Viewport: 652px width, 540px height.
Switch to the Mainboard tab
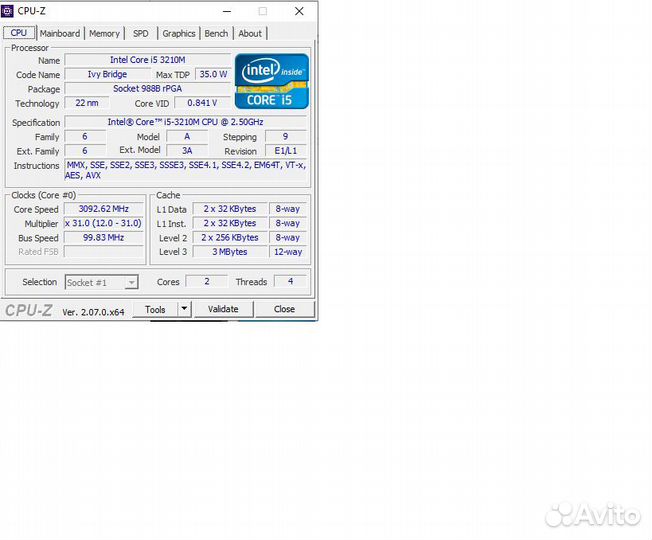pyautogui.click(x=60, y=33)
